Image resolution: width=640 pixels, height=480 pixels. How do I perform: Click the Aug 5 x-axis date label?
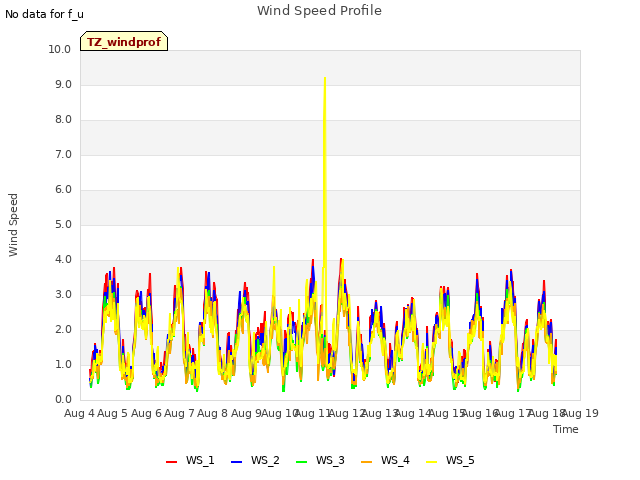[x=113, y=413]
